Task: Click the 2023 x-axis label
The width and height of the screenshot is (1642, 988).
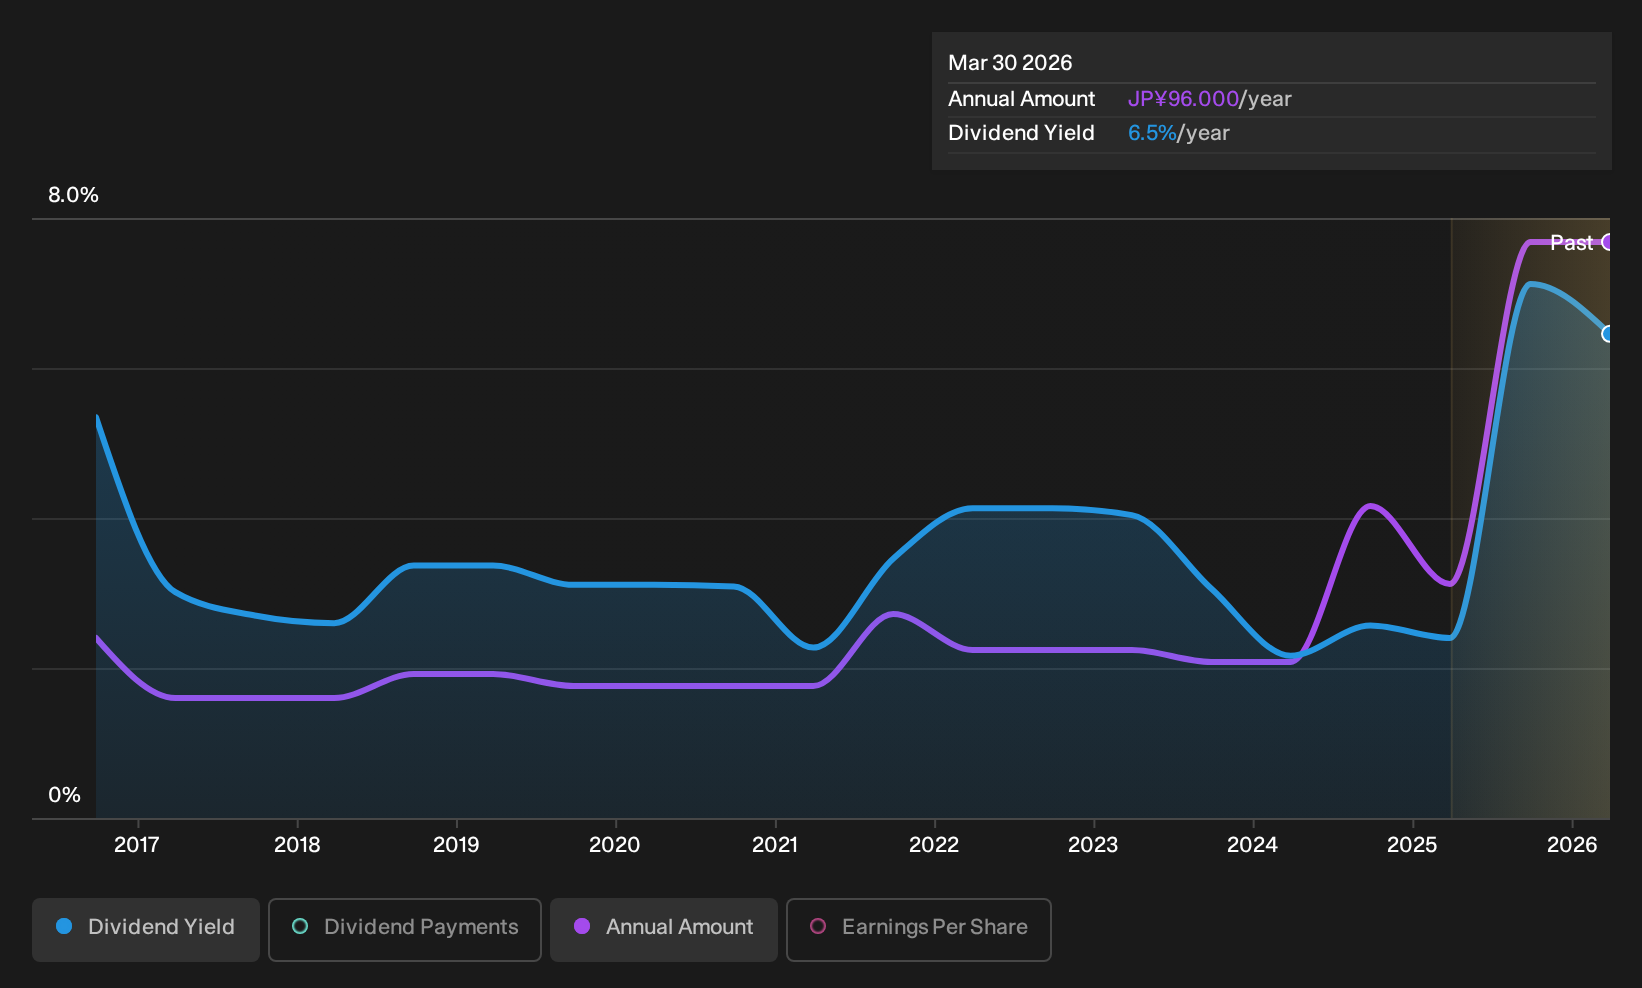Action: pos(1093,845)
